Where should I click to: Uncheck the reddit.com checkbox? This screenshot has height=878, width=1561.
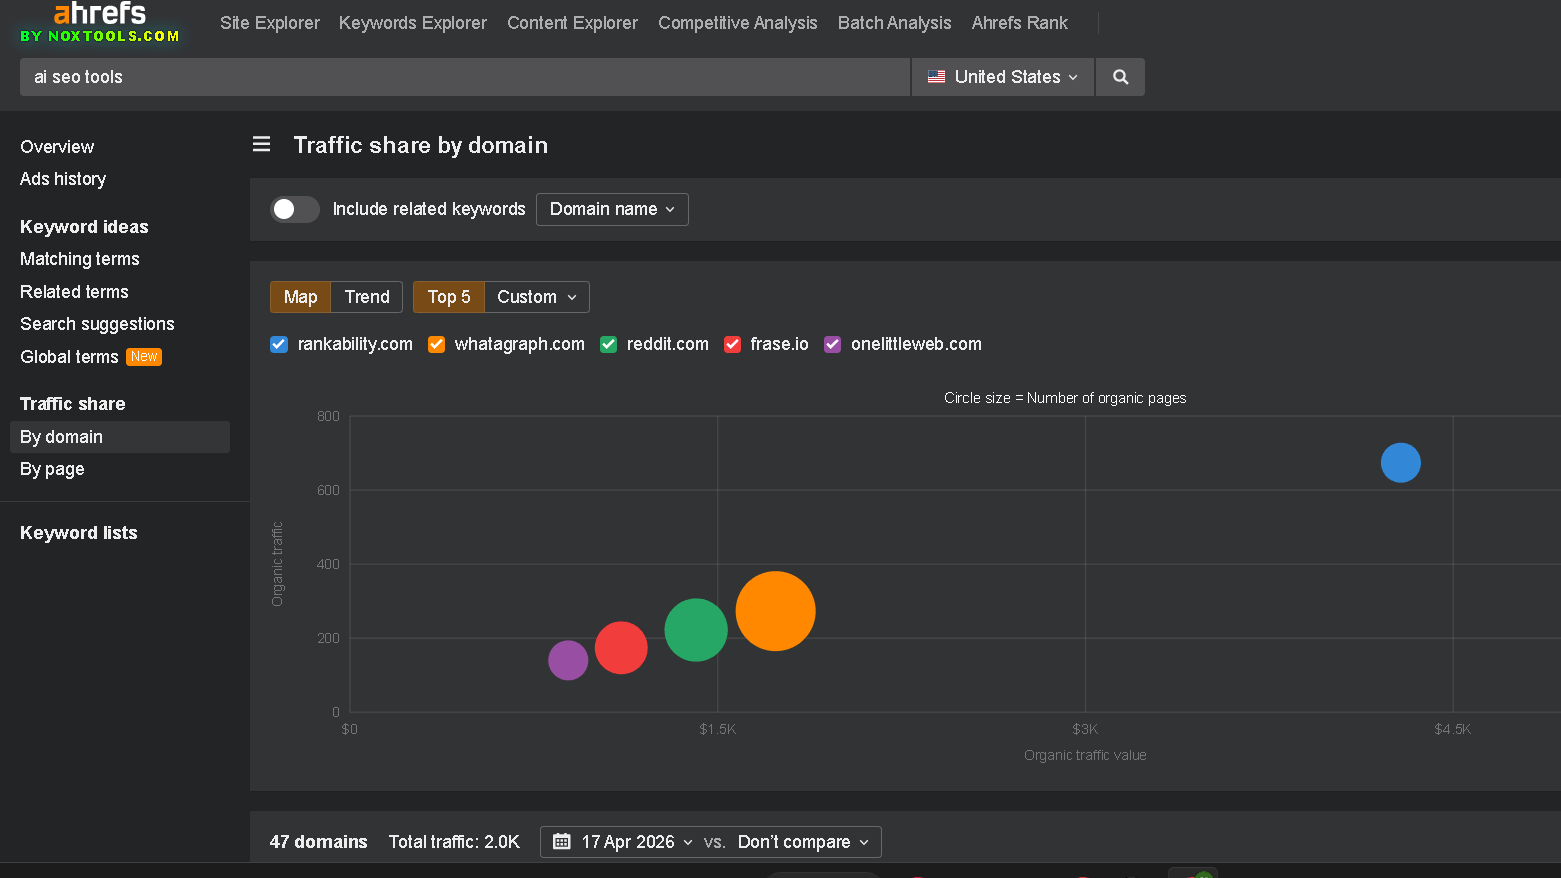pos(608,344)
